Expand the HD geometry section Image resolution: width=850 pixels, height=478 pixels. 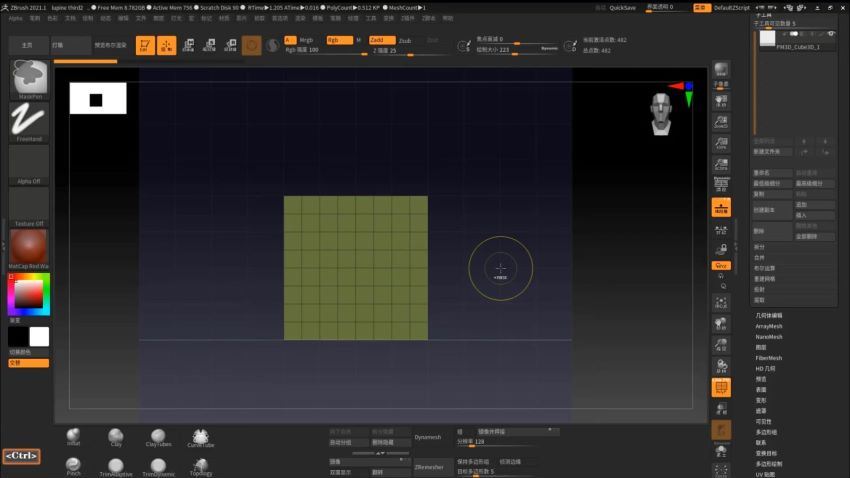point(765,369)
